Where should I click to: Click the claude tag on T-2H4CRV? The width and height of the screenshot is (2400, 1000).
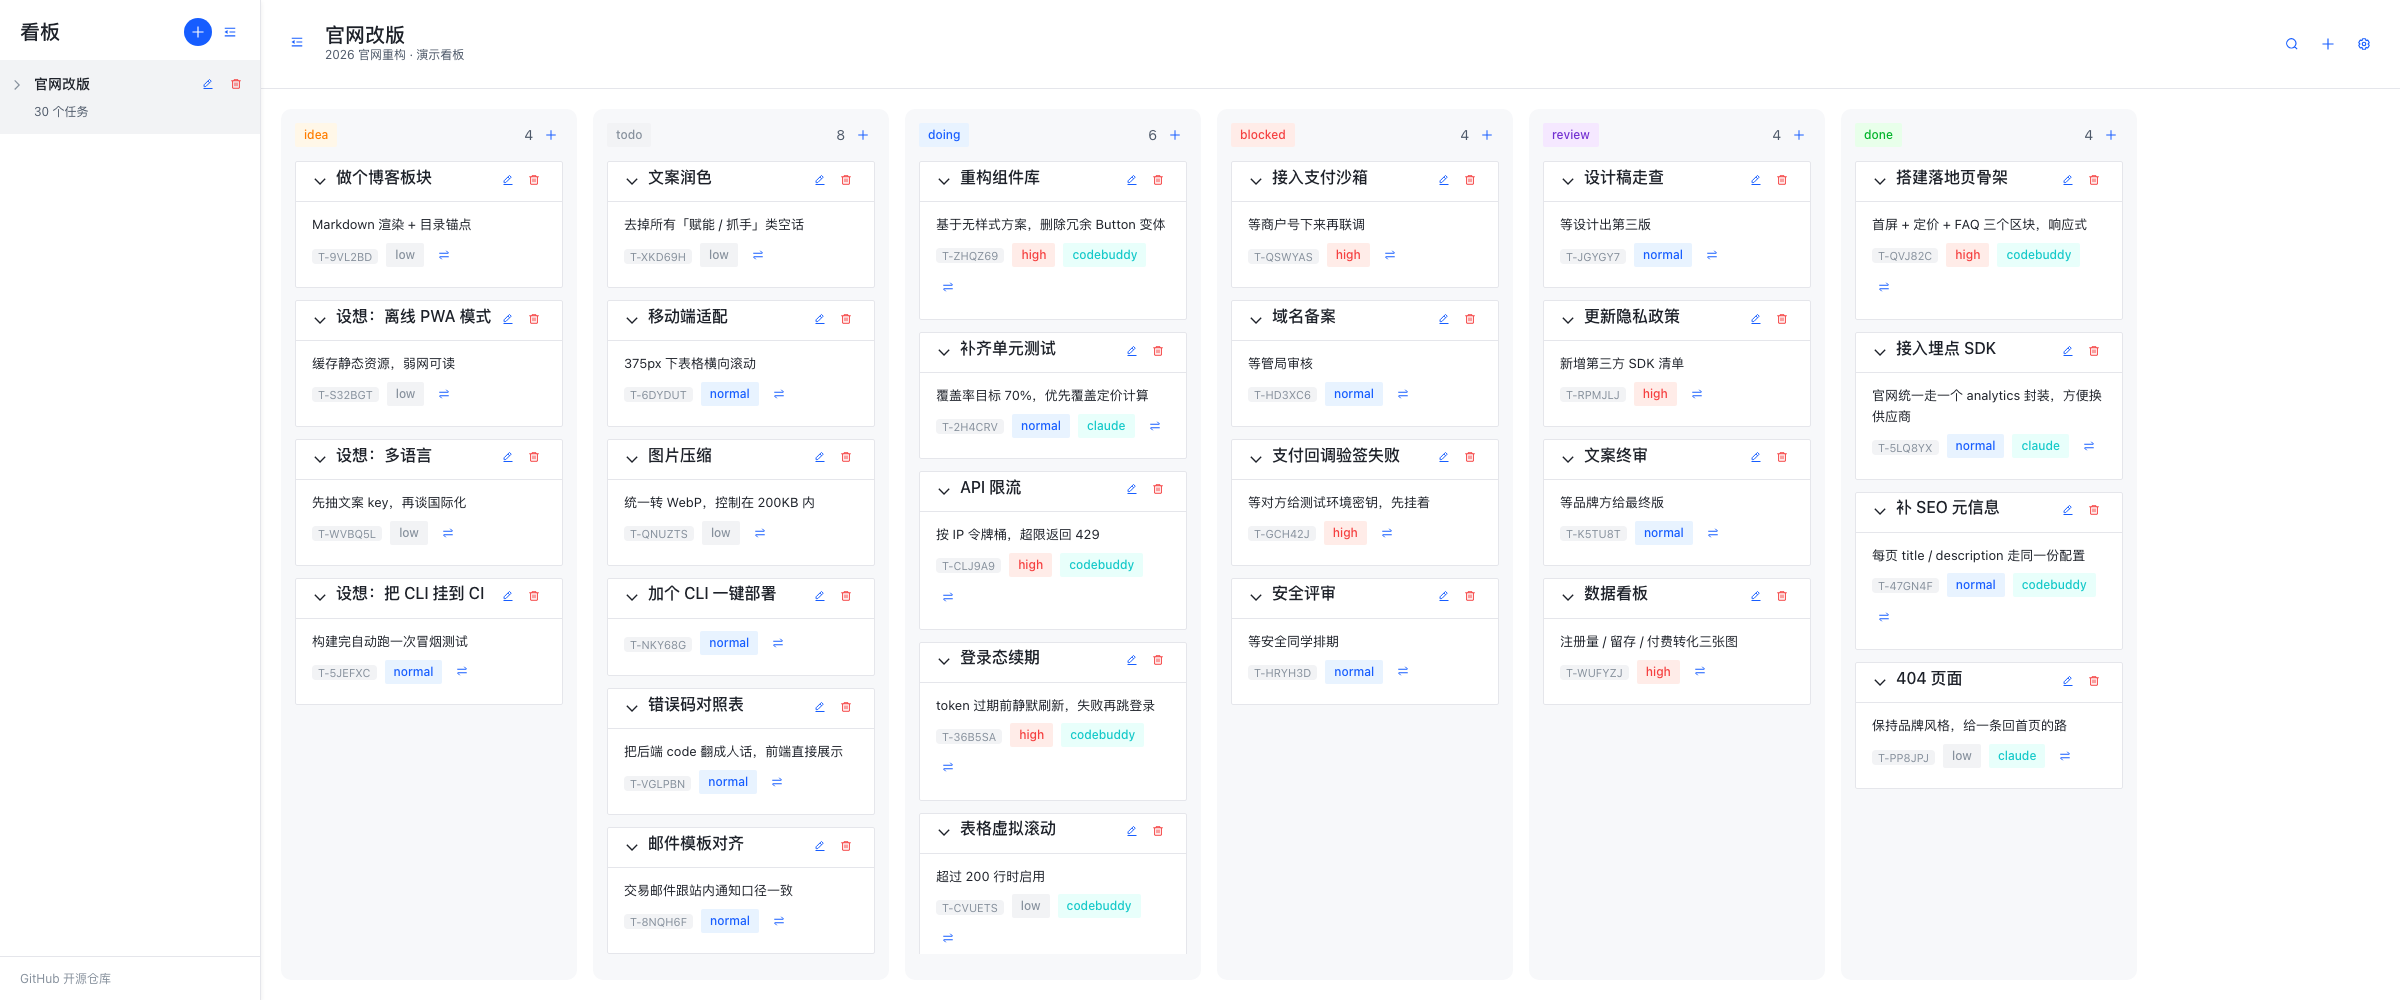[x=1106, y=426]
